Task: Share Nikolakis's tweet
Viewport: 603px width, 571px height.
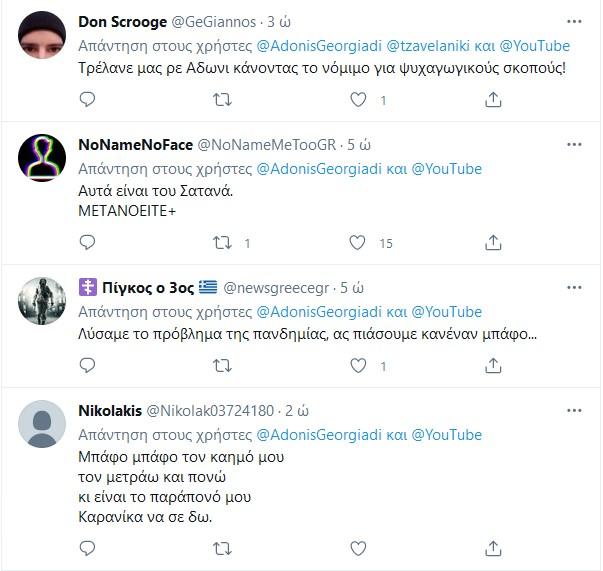Action: tap(492, 548)
